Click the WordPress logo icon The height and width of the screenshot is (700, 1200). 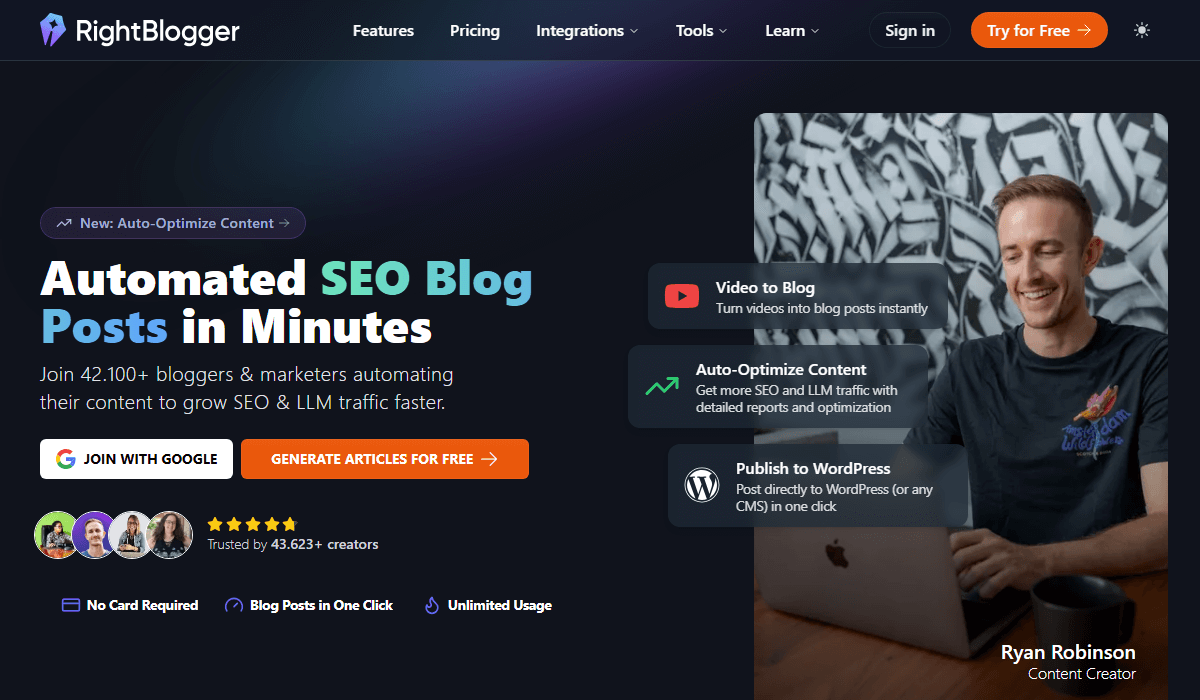click(x=702, y=486)
